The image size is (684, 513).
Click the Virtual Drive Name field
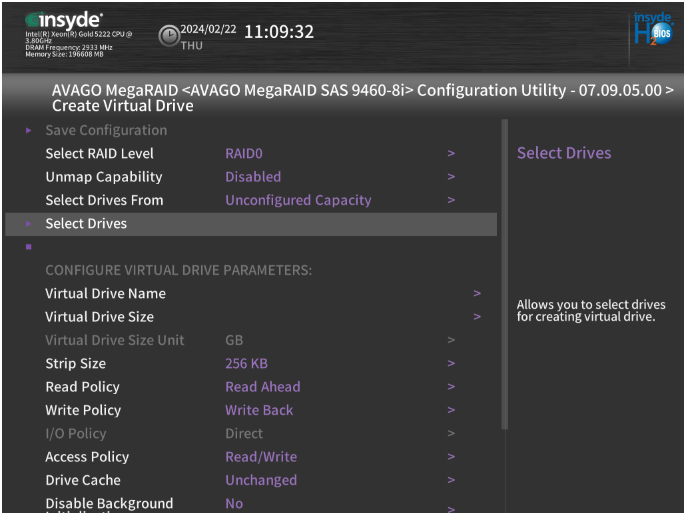[105, 294]
